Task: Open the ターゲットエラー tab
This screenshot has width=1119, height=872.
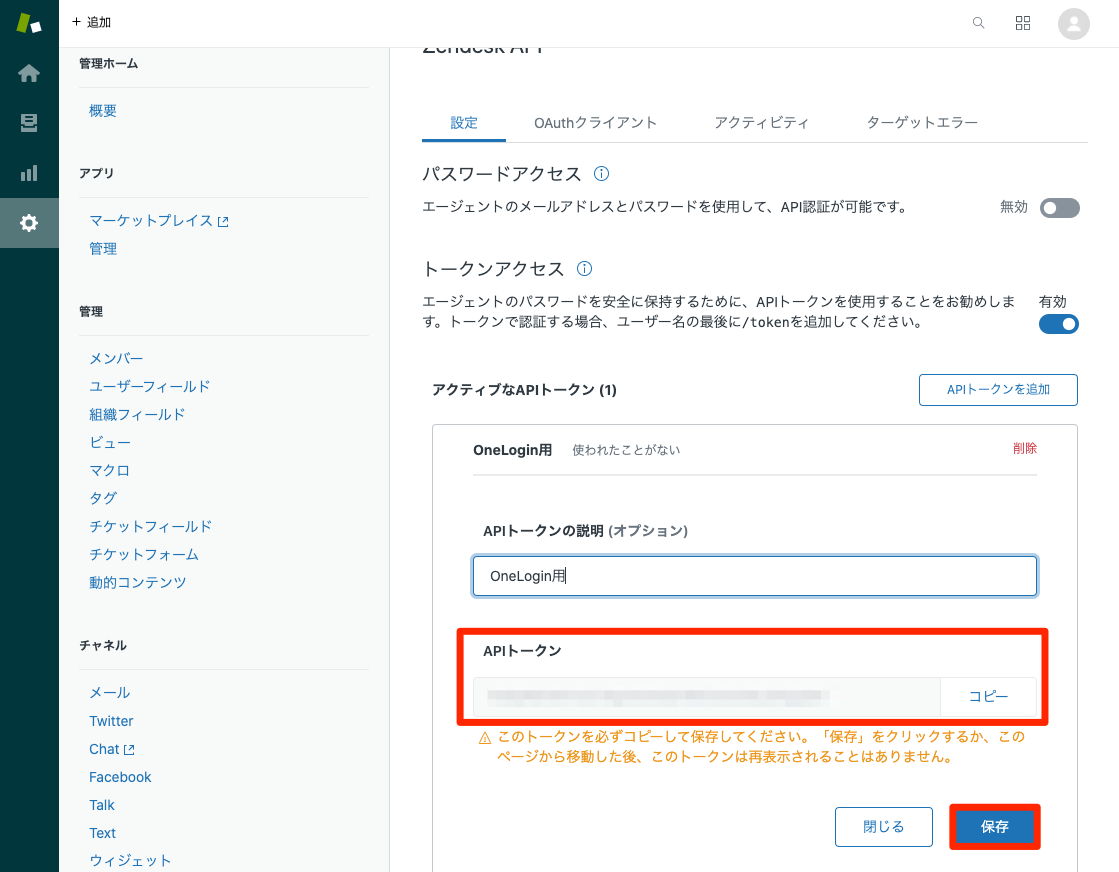Action: pyautogui.click(x=922, y=123)
